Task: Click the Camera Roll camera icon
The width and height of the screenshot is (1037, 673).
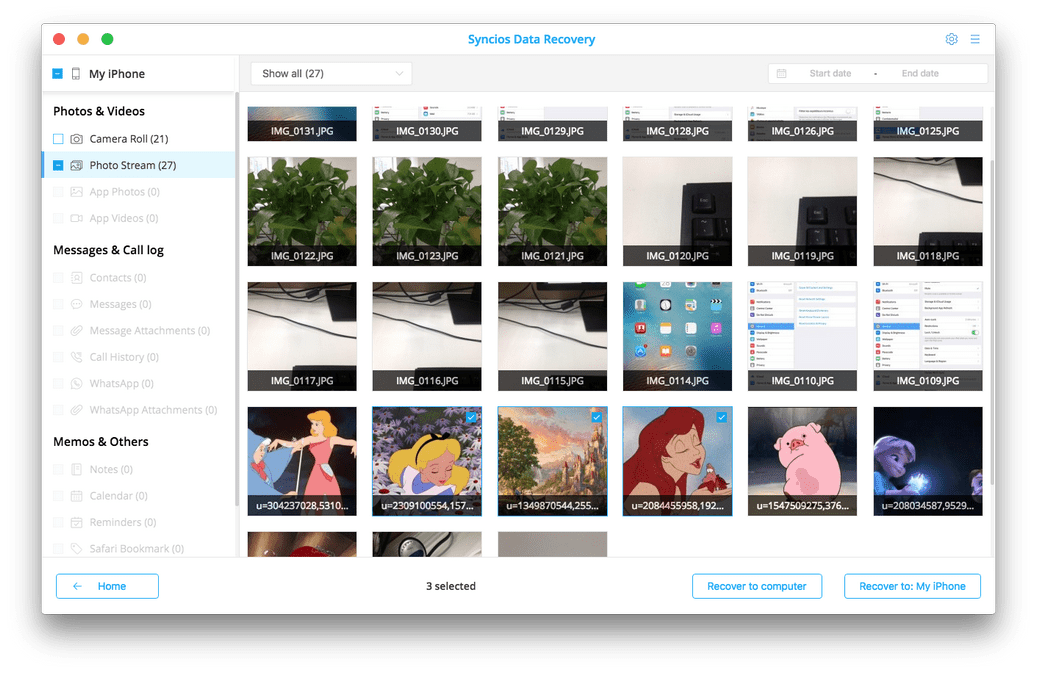Action: pyautogui.click(x=77, y=139)
